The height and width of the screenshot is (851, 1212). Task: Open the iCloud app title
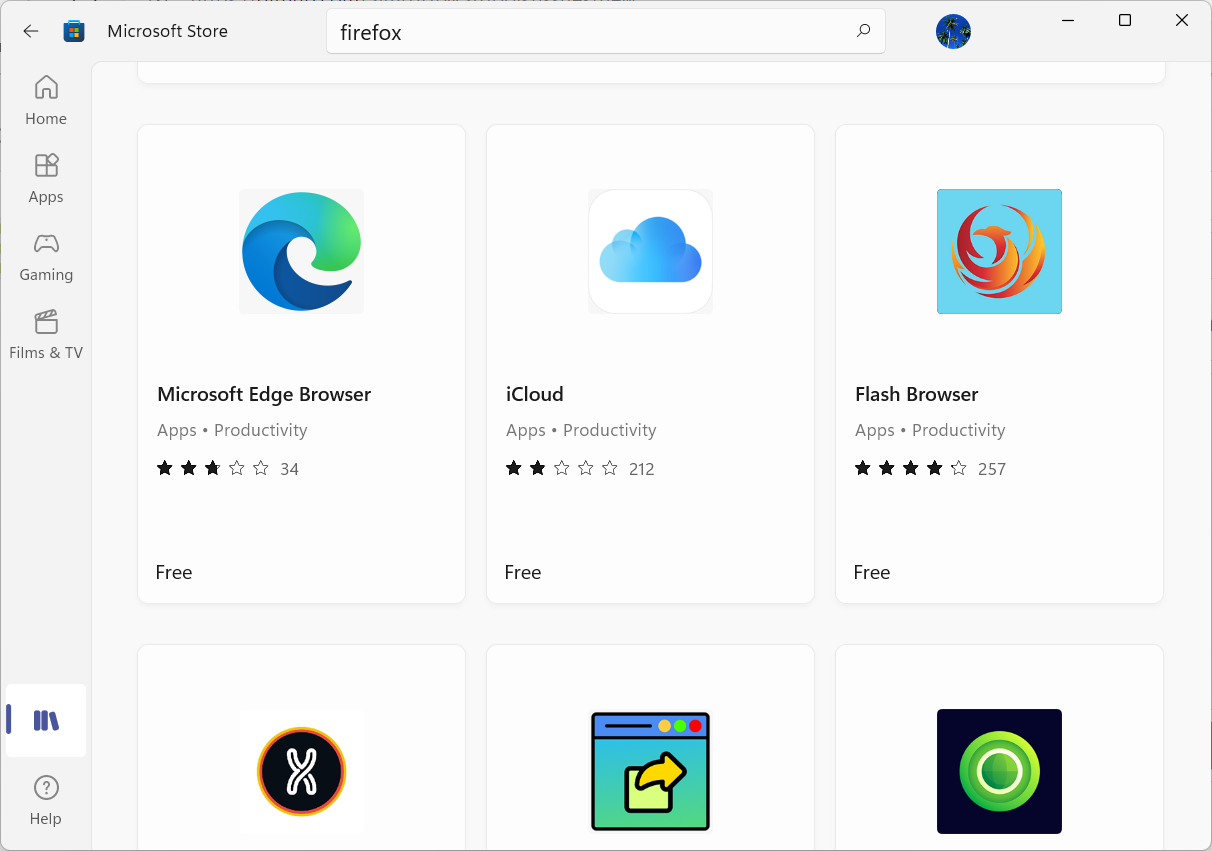pos(535,394)
